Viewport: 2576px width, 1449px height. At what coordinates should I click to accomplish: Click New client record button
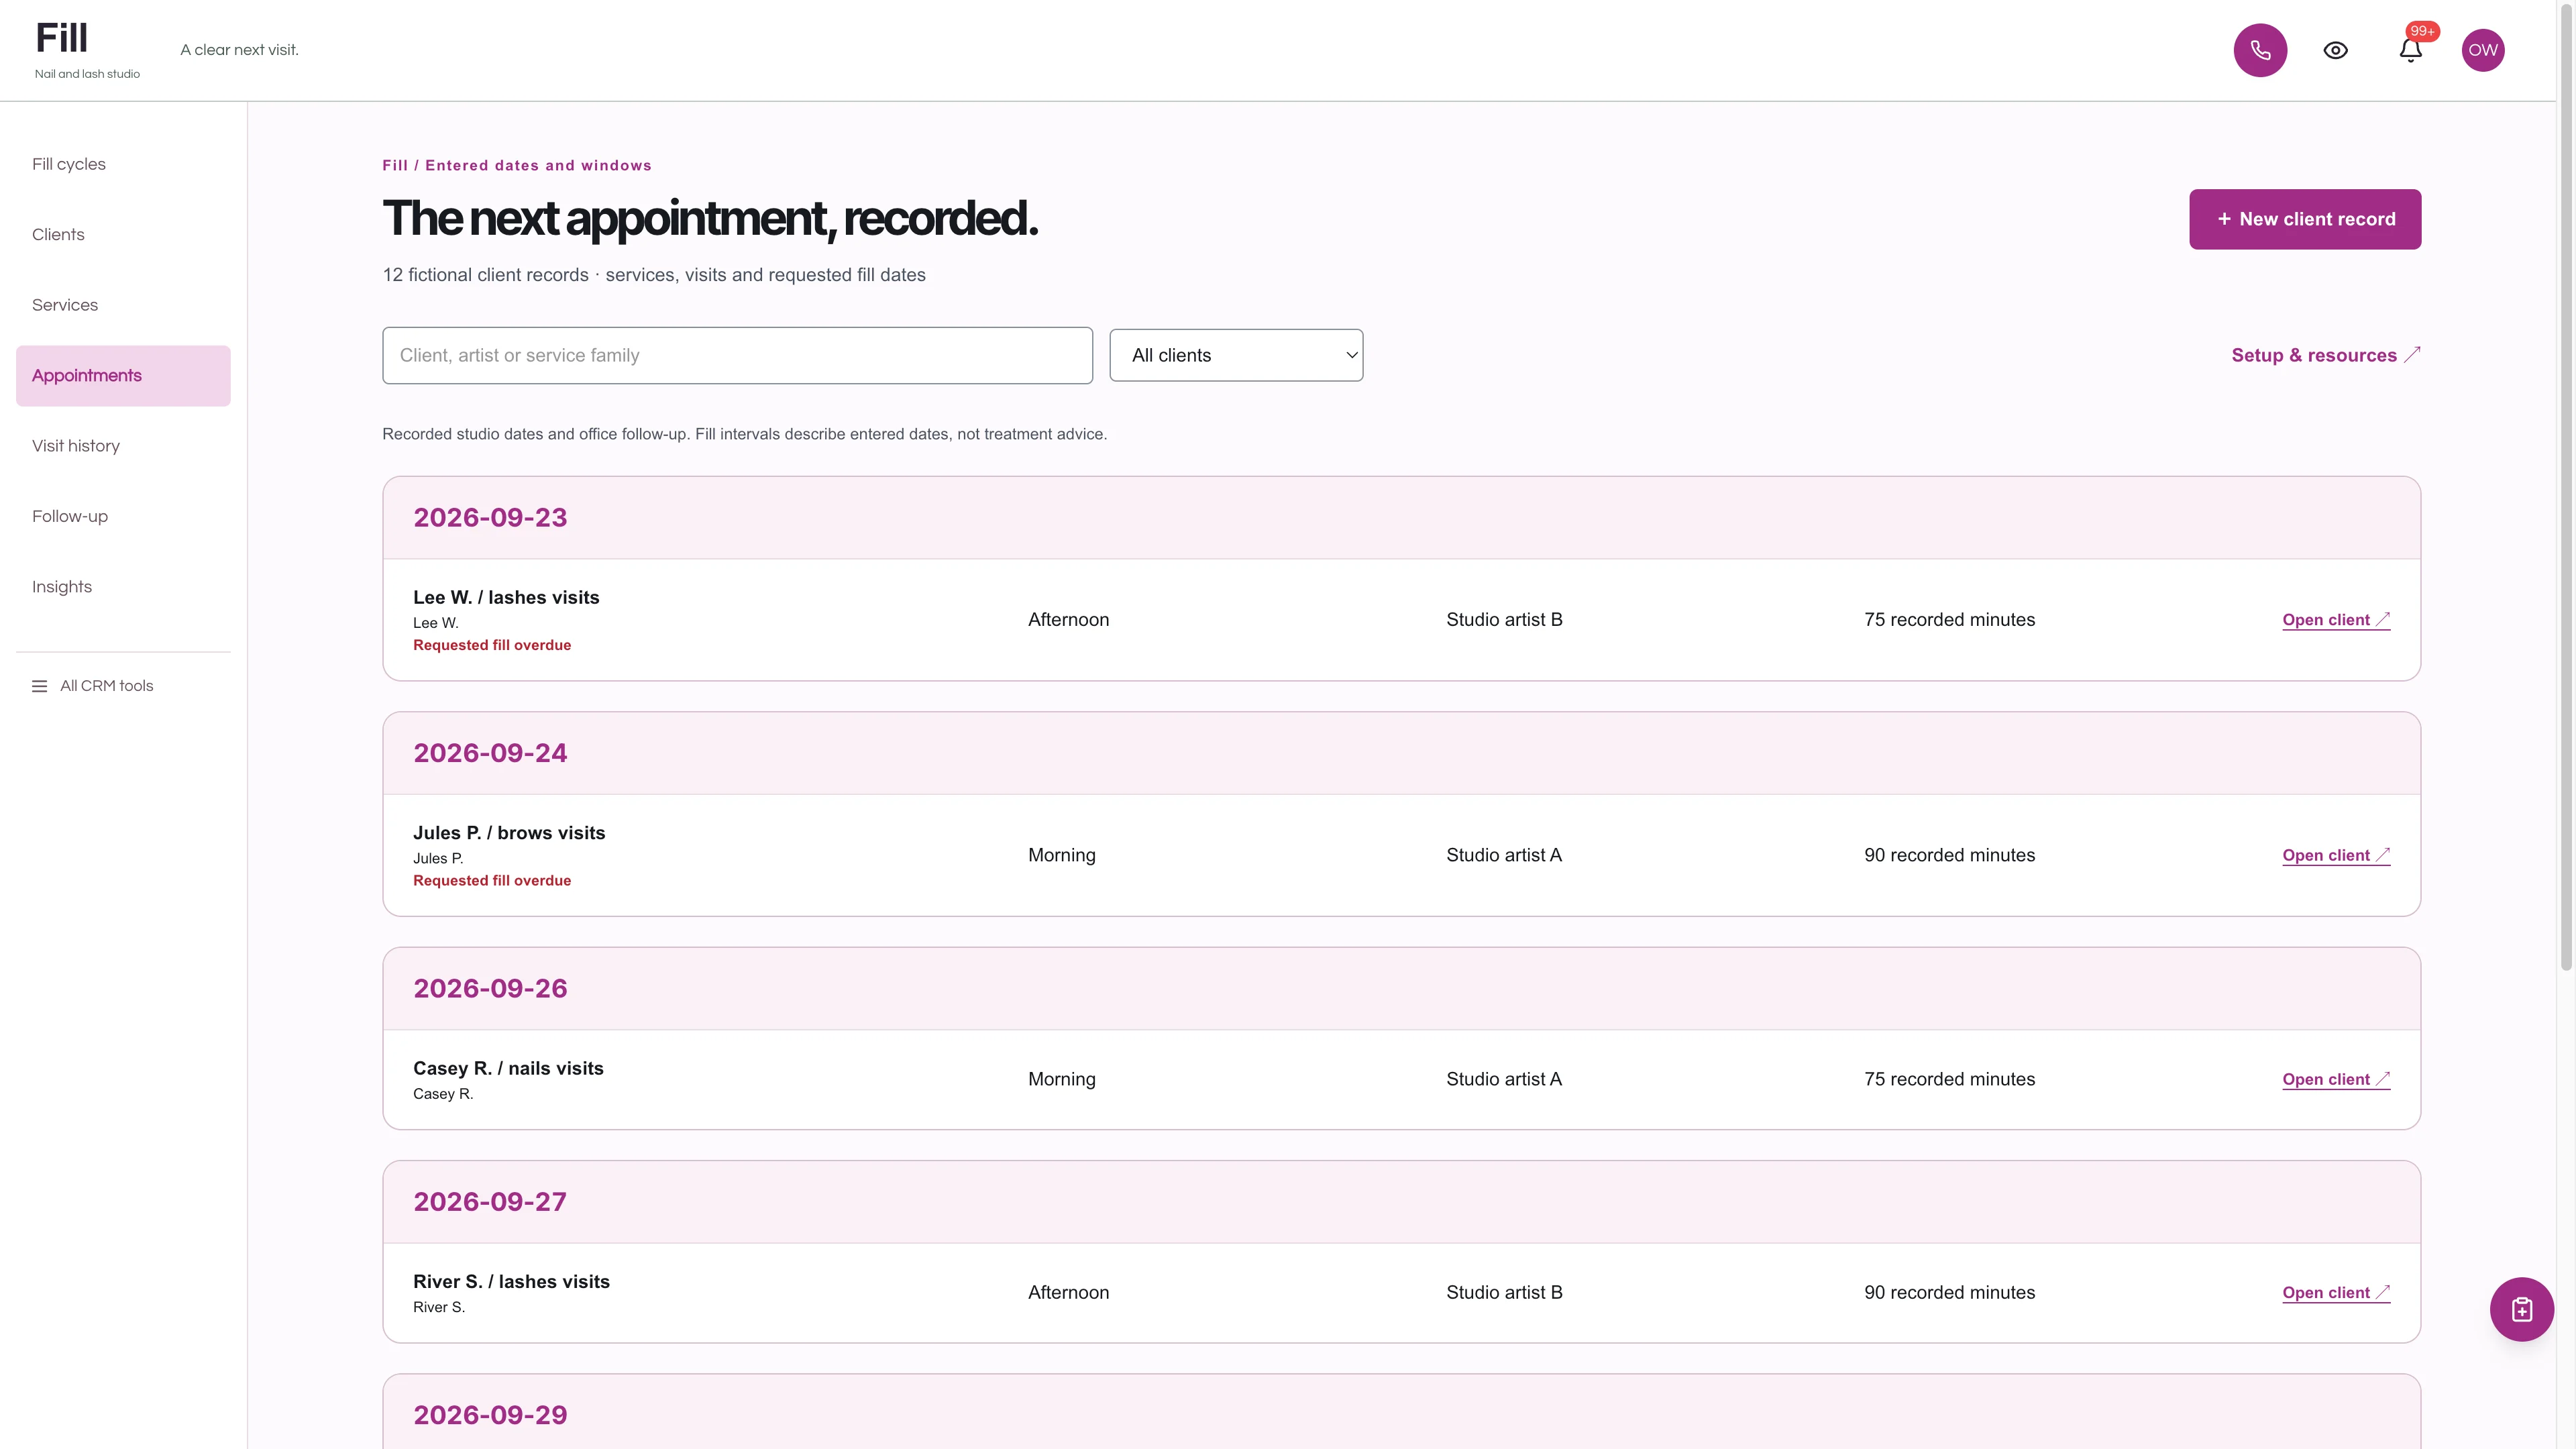tap(2305, 219)
